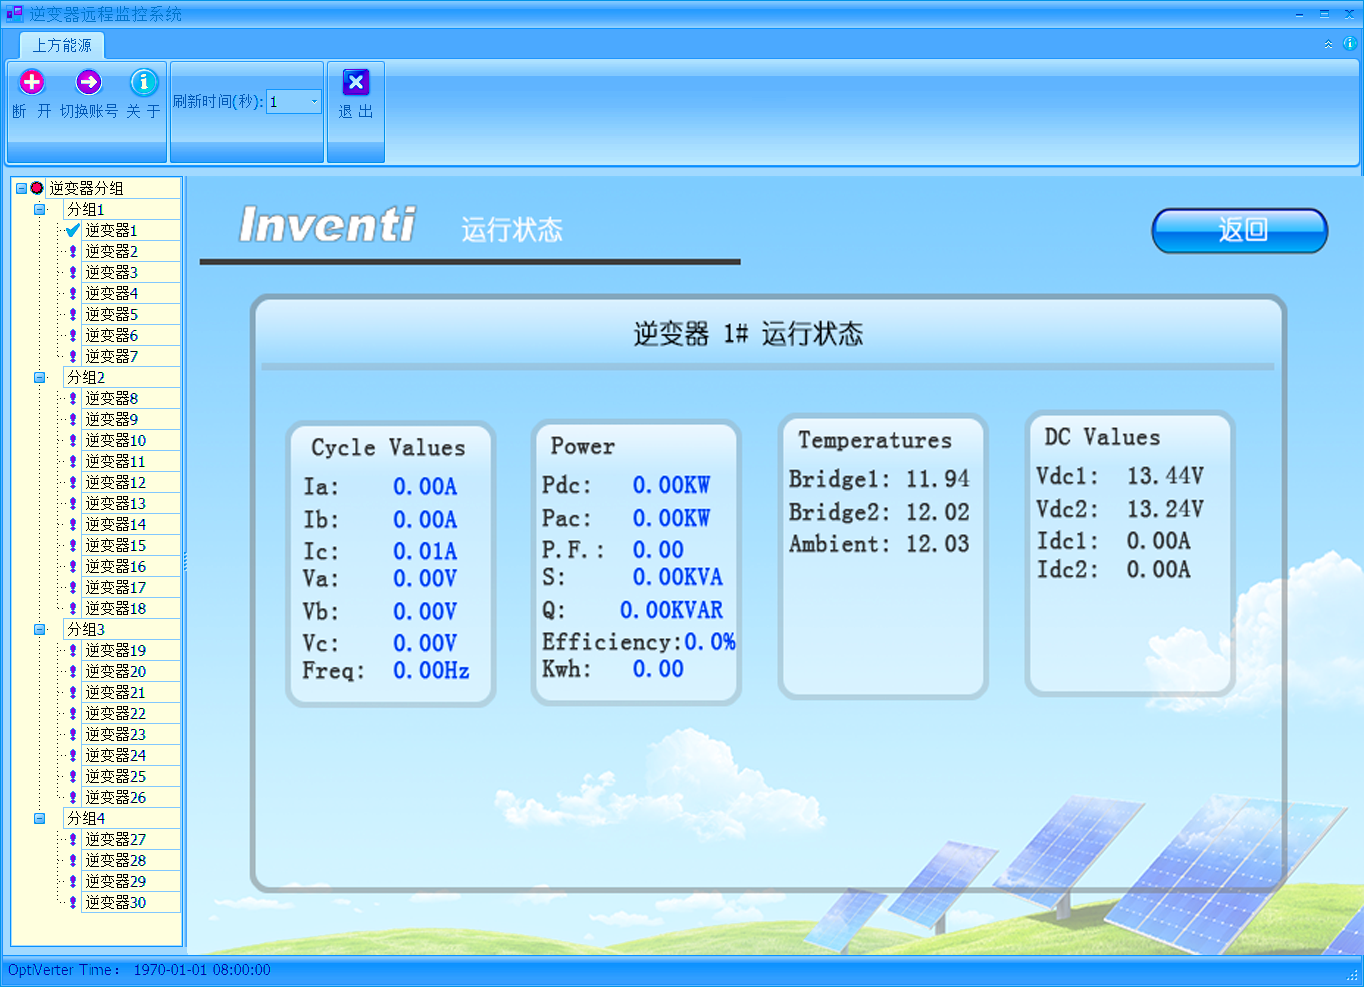Select the 上方能源 tab

tap(62, 45)
